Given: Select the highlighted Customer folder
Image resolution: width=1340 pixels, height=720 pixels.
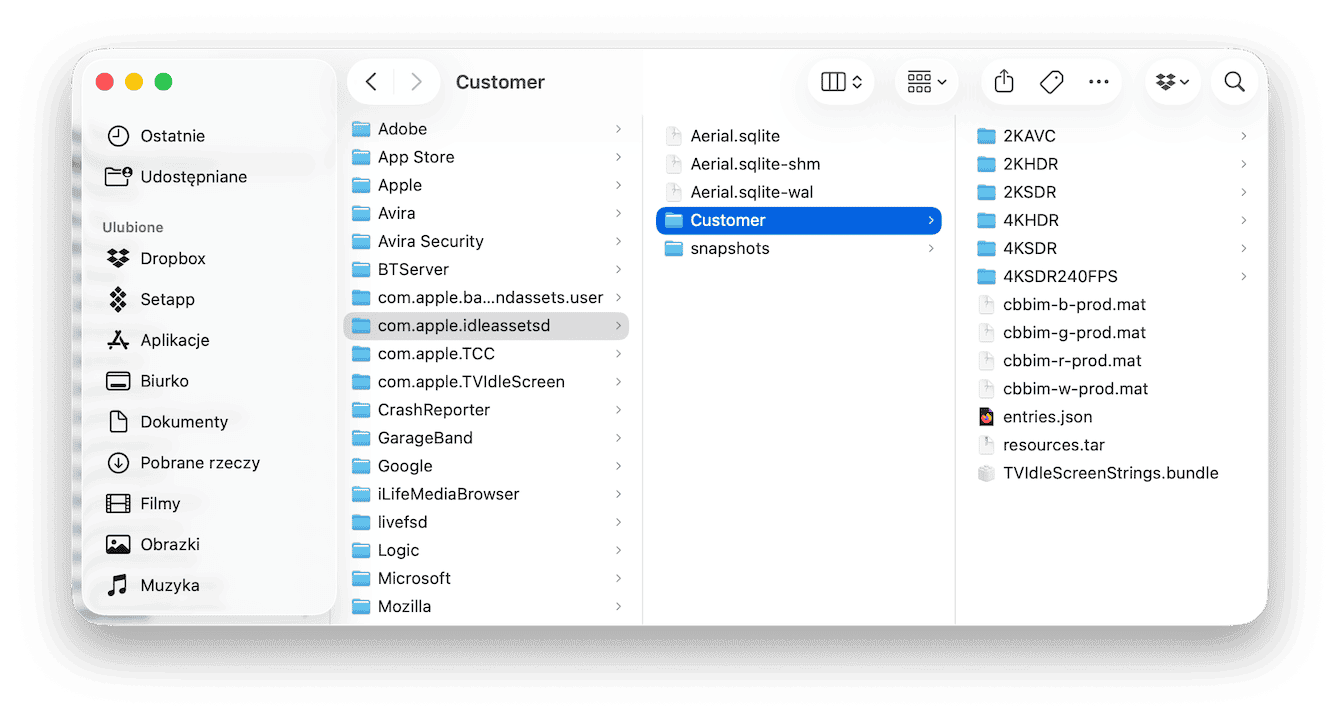Looking at the screenshot, I should 799,220.
